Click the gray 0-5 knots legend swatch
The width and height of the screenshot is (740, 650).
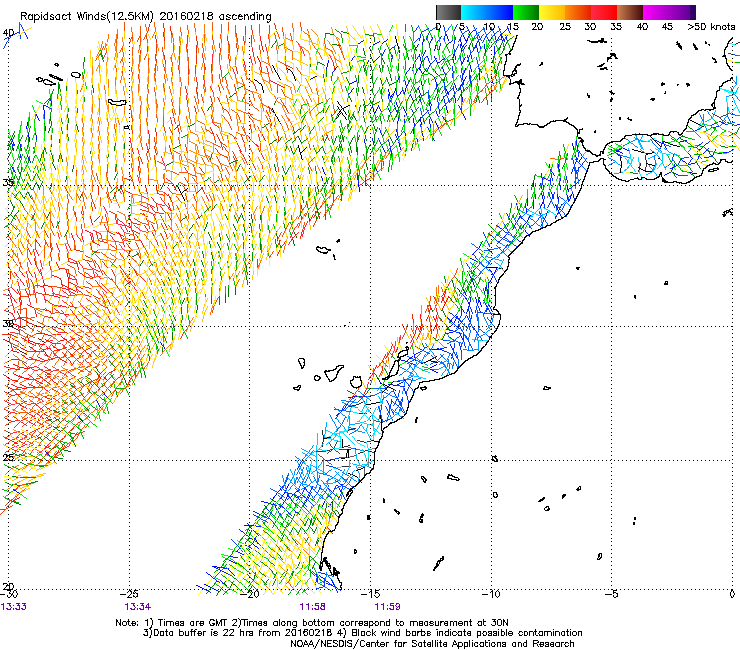point(448,12)
